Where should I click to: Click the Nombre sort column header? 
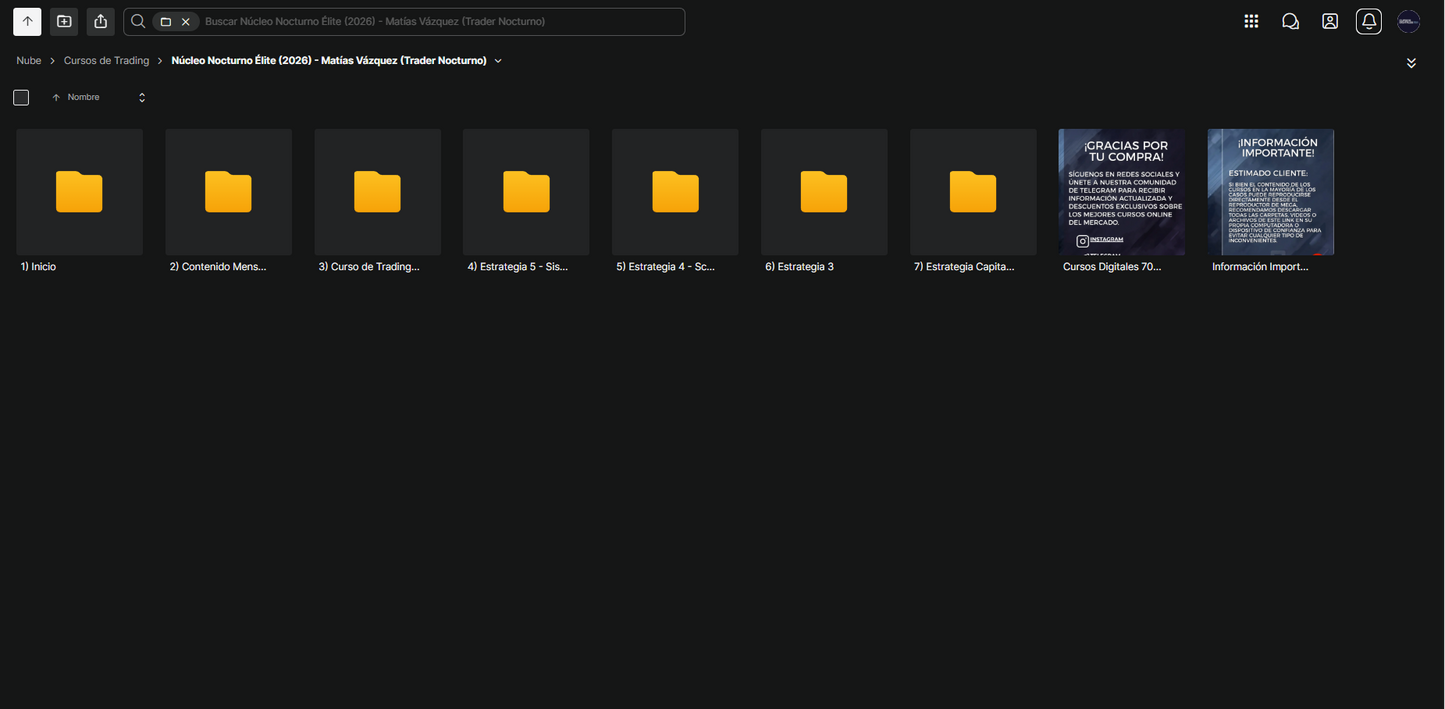(x=84, y=97)
